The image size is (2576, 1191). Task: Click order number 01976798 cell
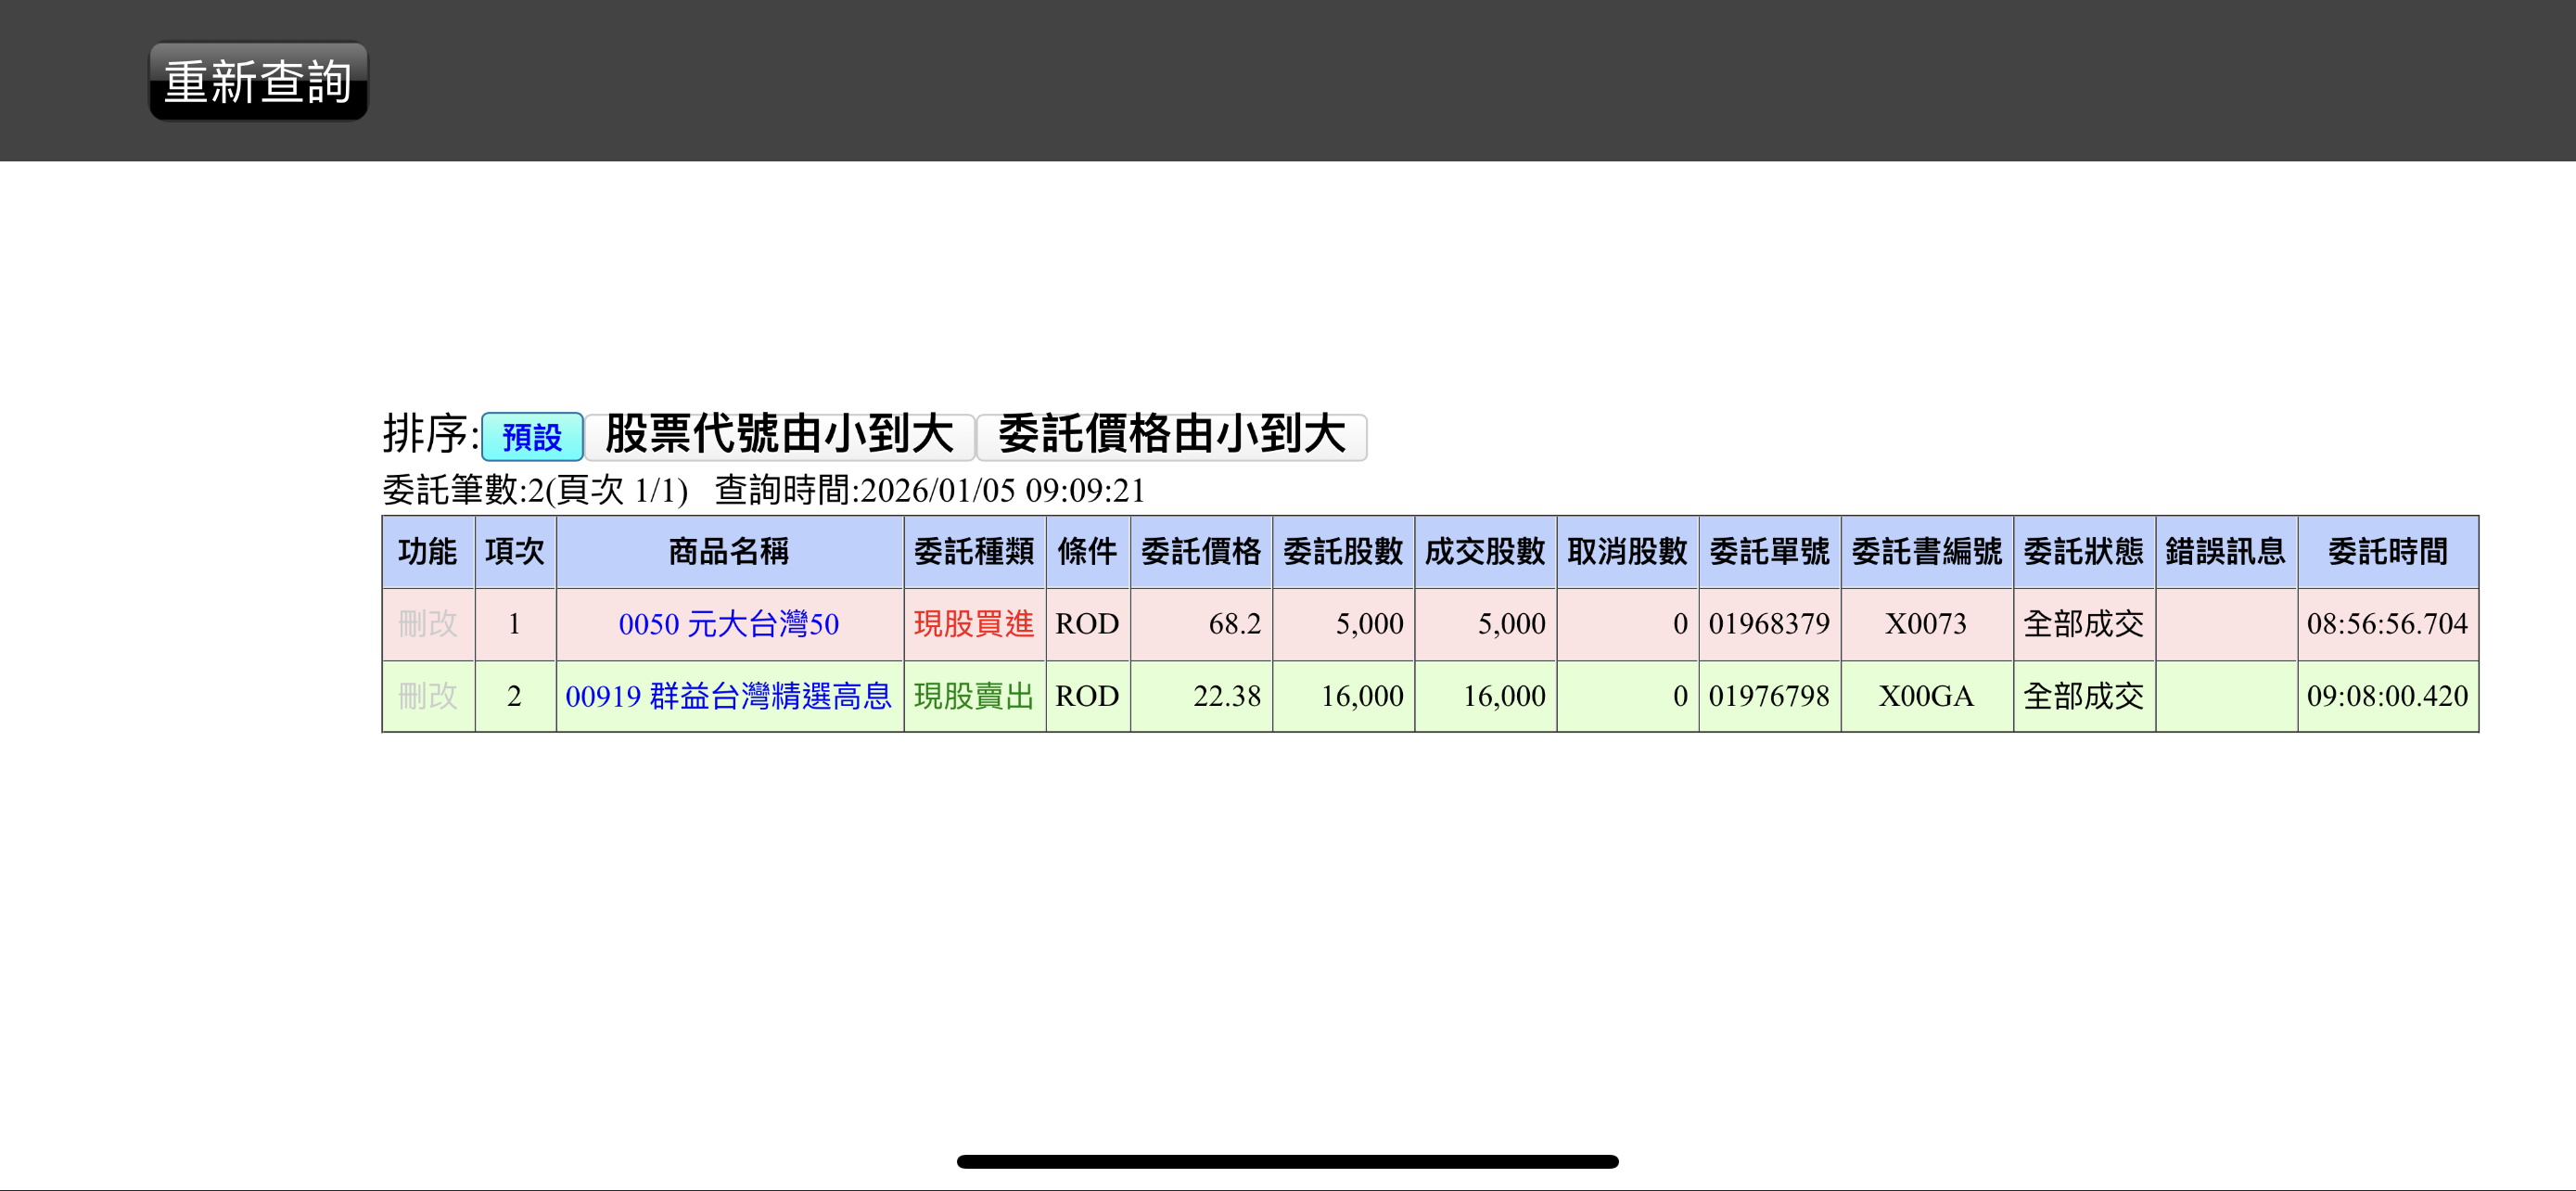(1768, 696)
